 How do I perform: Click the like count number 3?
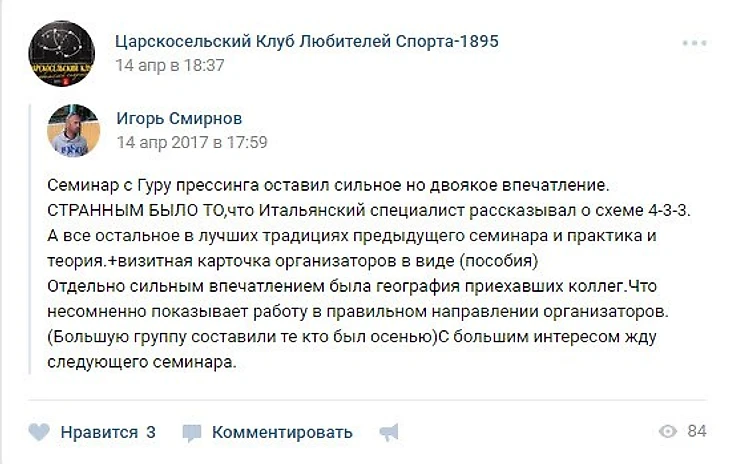(x=151, y=432)
